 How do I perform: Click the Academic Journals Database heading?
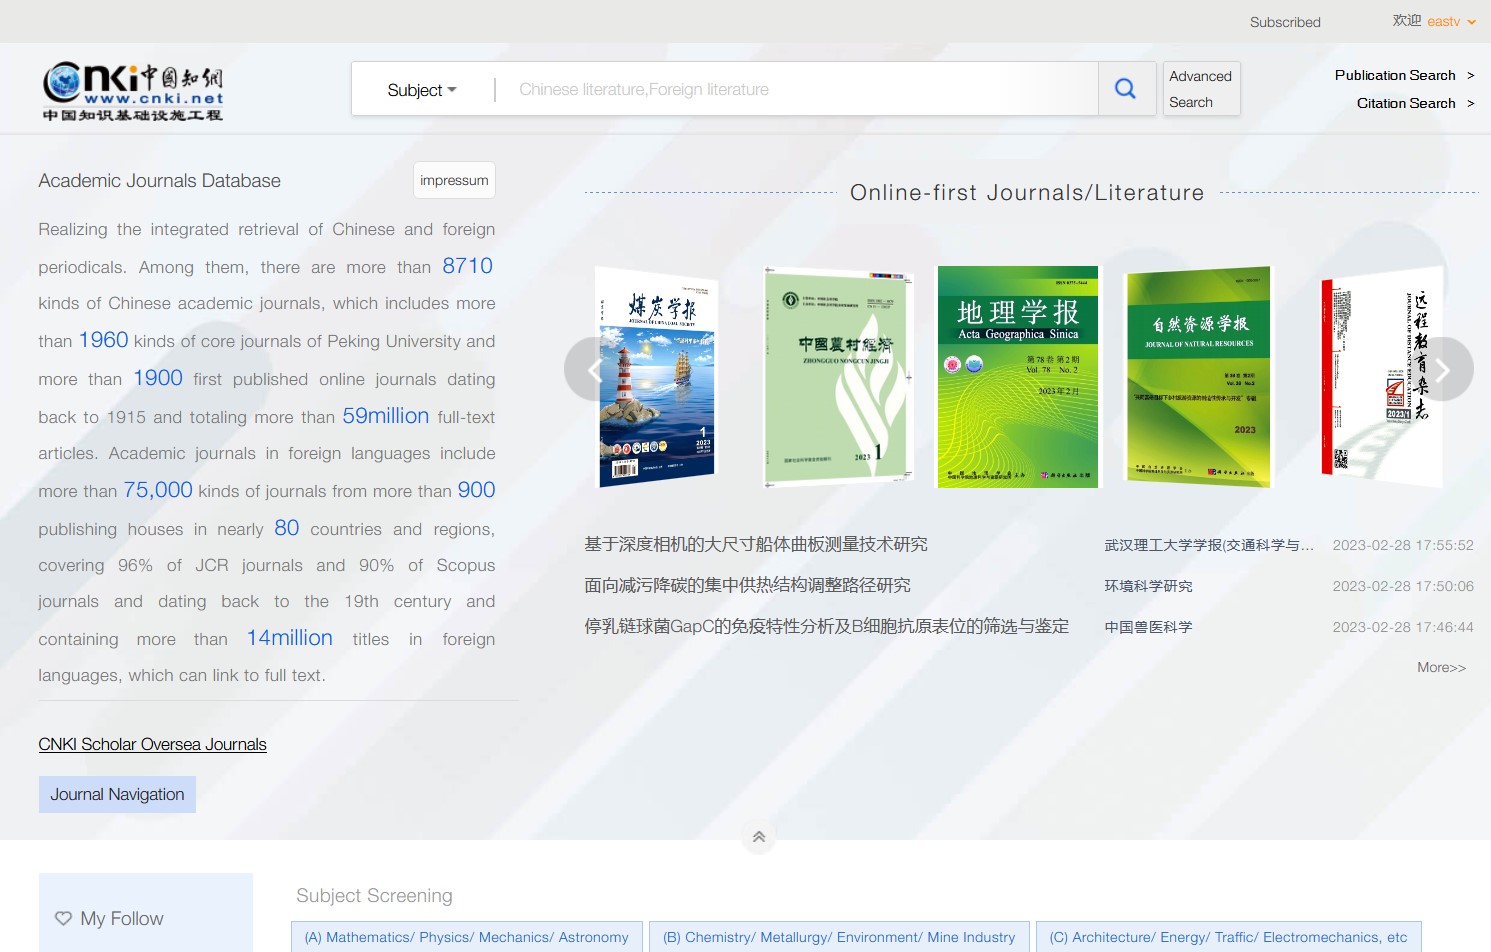(159, 180)
